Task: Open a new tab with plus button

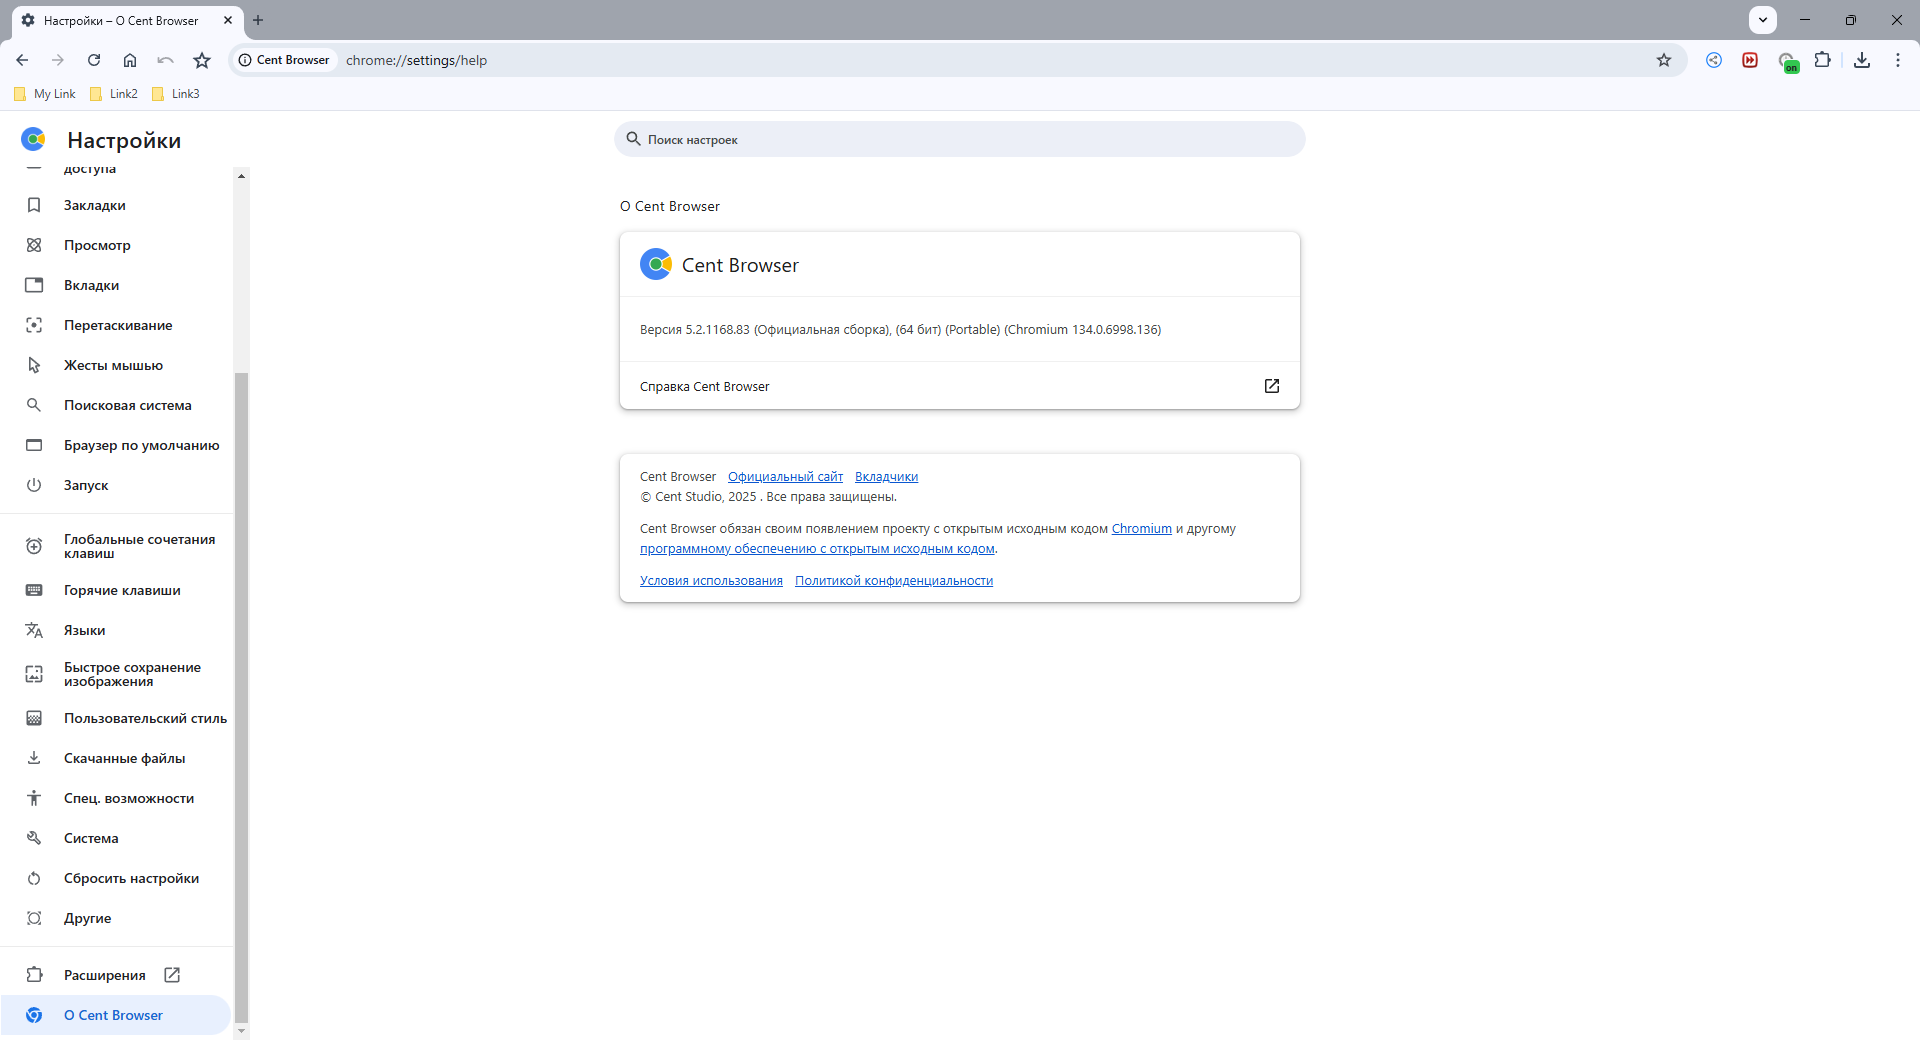Action: 258,20
